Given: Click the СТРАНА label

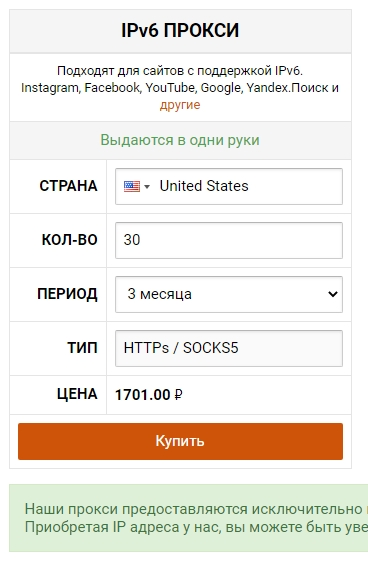Looking at the screenshot, I should point(68,186).
